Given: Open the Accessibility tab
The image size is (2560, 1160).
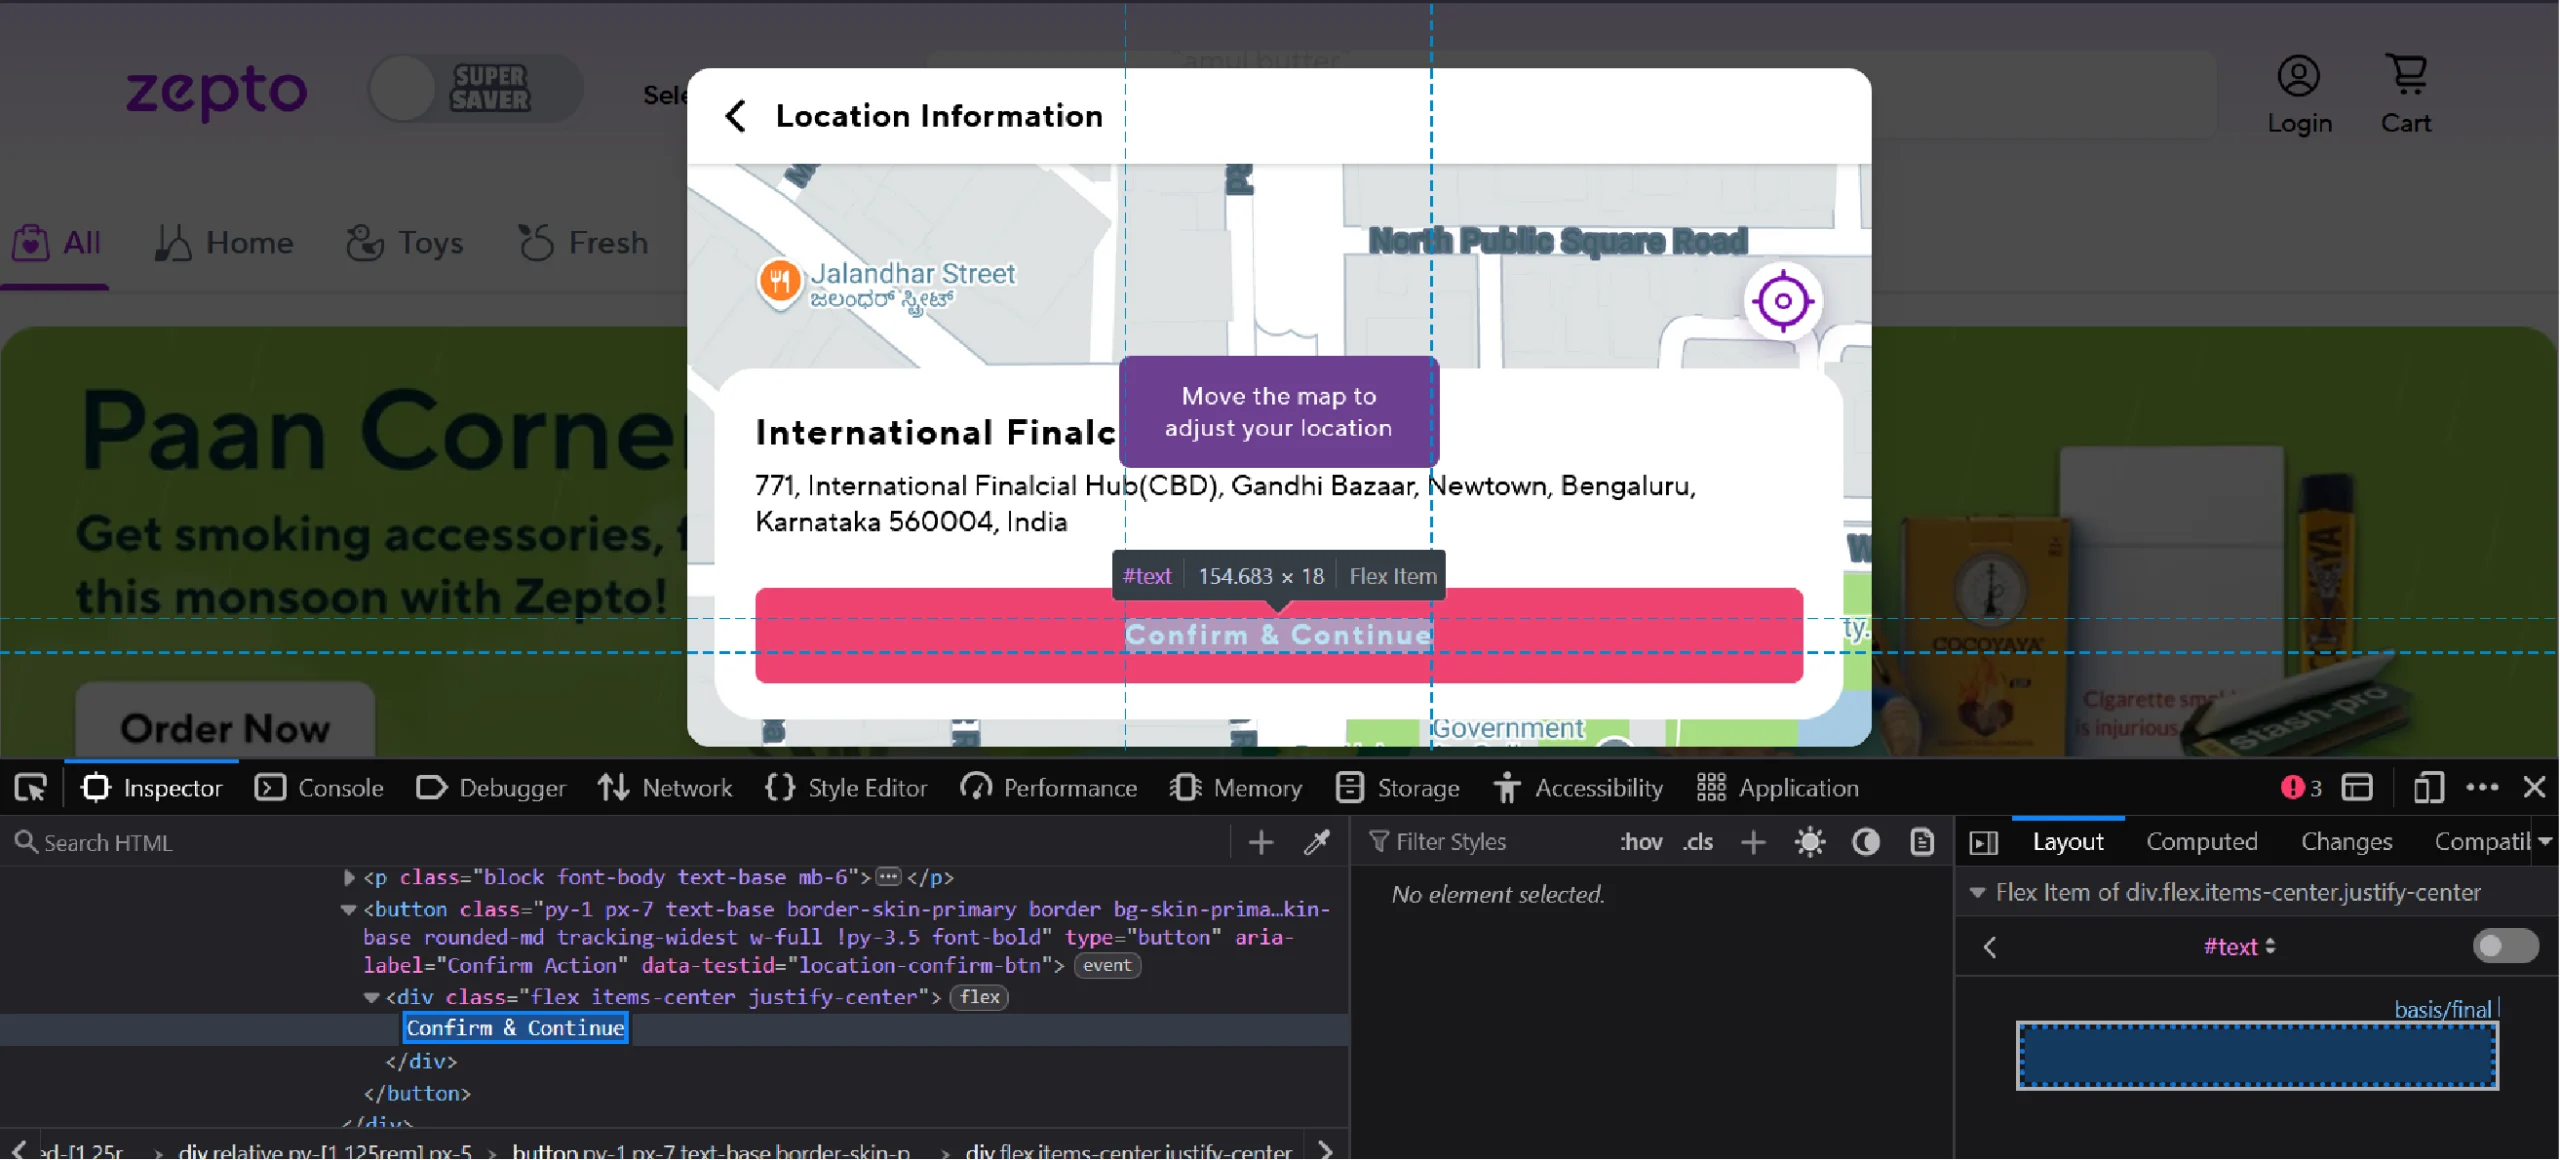Looking at the screenshot, I should coord(1579,788).
